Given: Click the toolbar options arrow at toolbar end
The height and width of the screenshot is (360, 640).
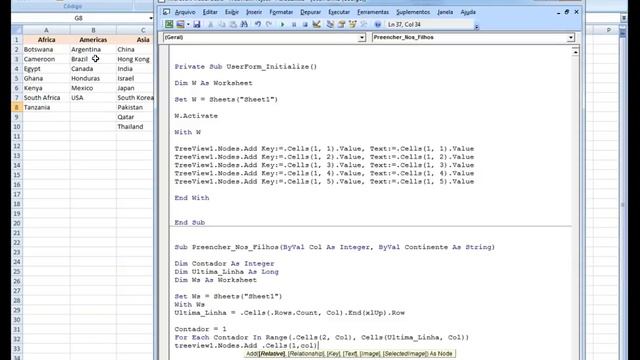Looking at the screenshot, I should [476, 27].
